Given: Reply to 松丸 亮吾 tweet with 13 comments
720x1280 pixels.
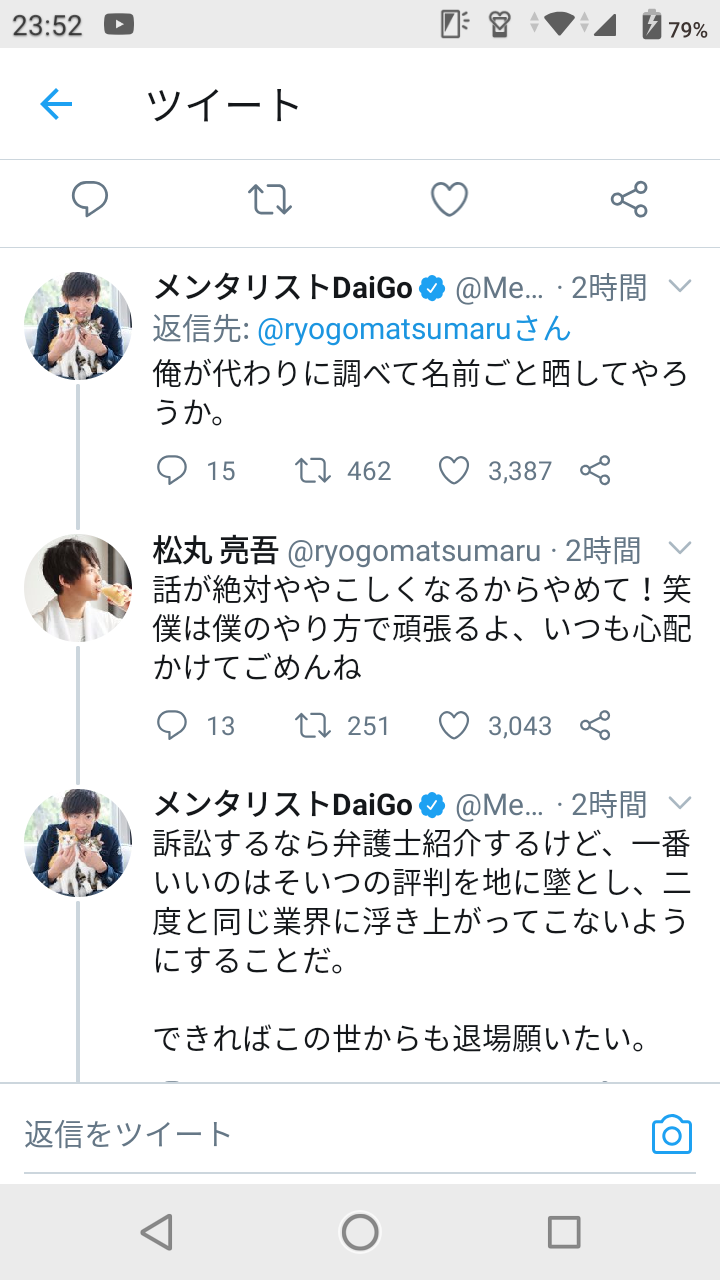Looking at the screenshot, I should 173,725.
